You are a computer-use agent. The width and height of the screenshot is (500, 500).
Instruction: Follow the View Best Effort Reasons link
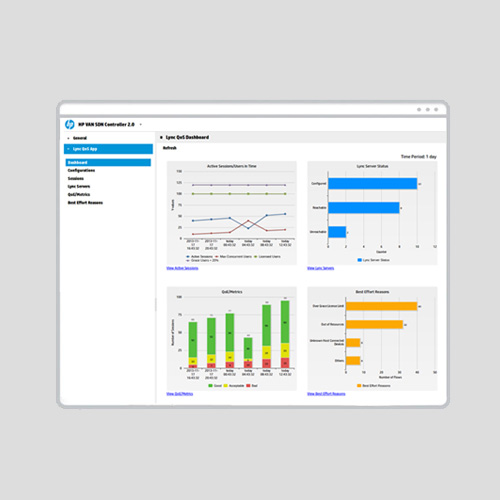(326, 394)
